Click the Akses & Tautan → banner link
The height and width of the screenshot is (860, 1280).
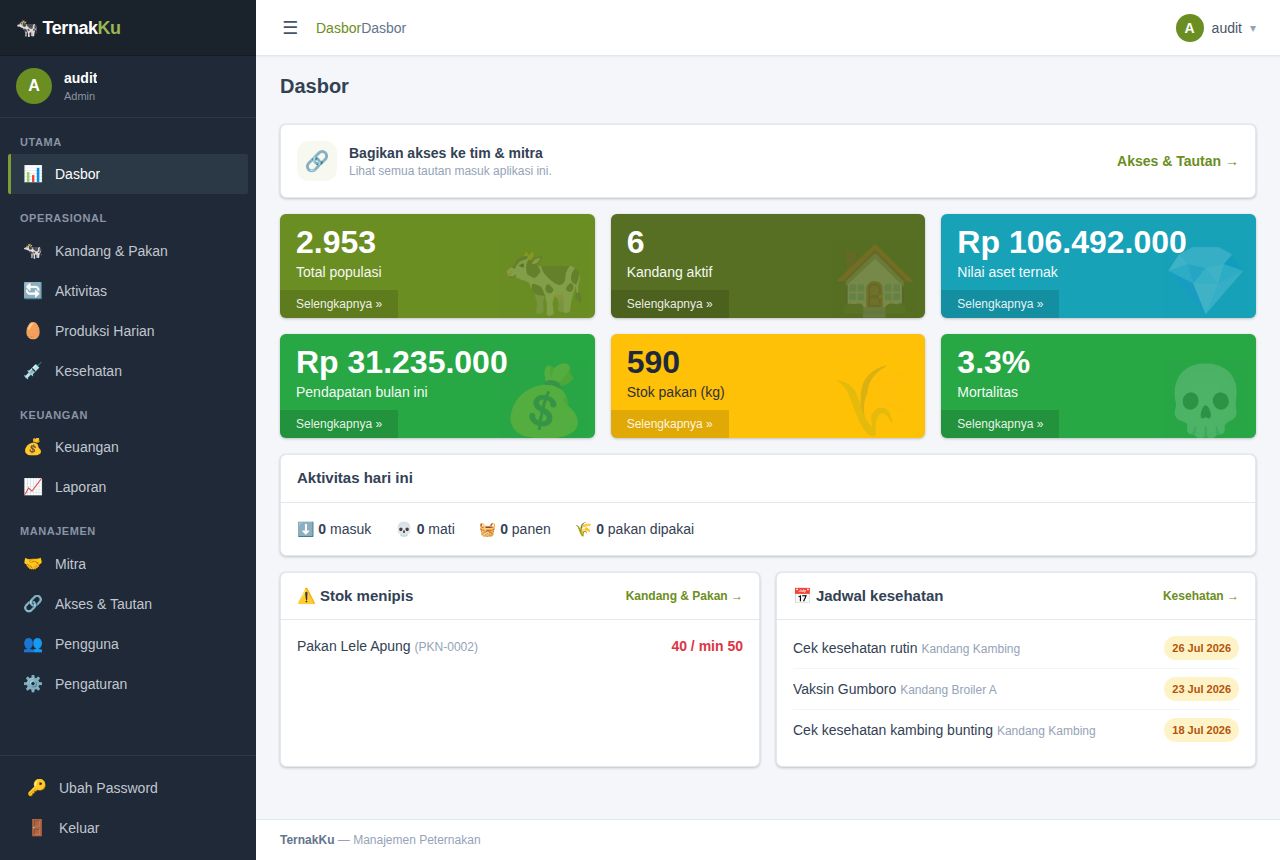coord(1177,161)
